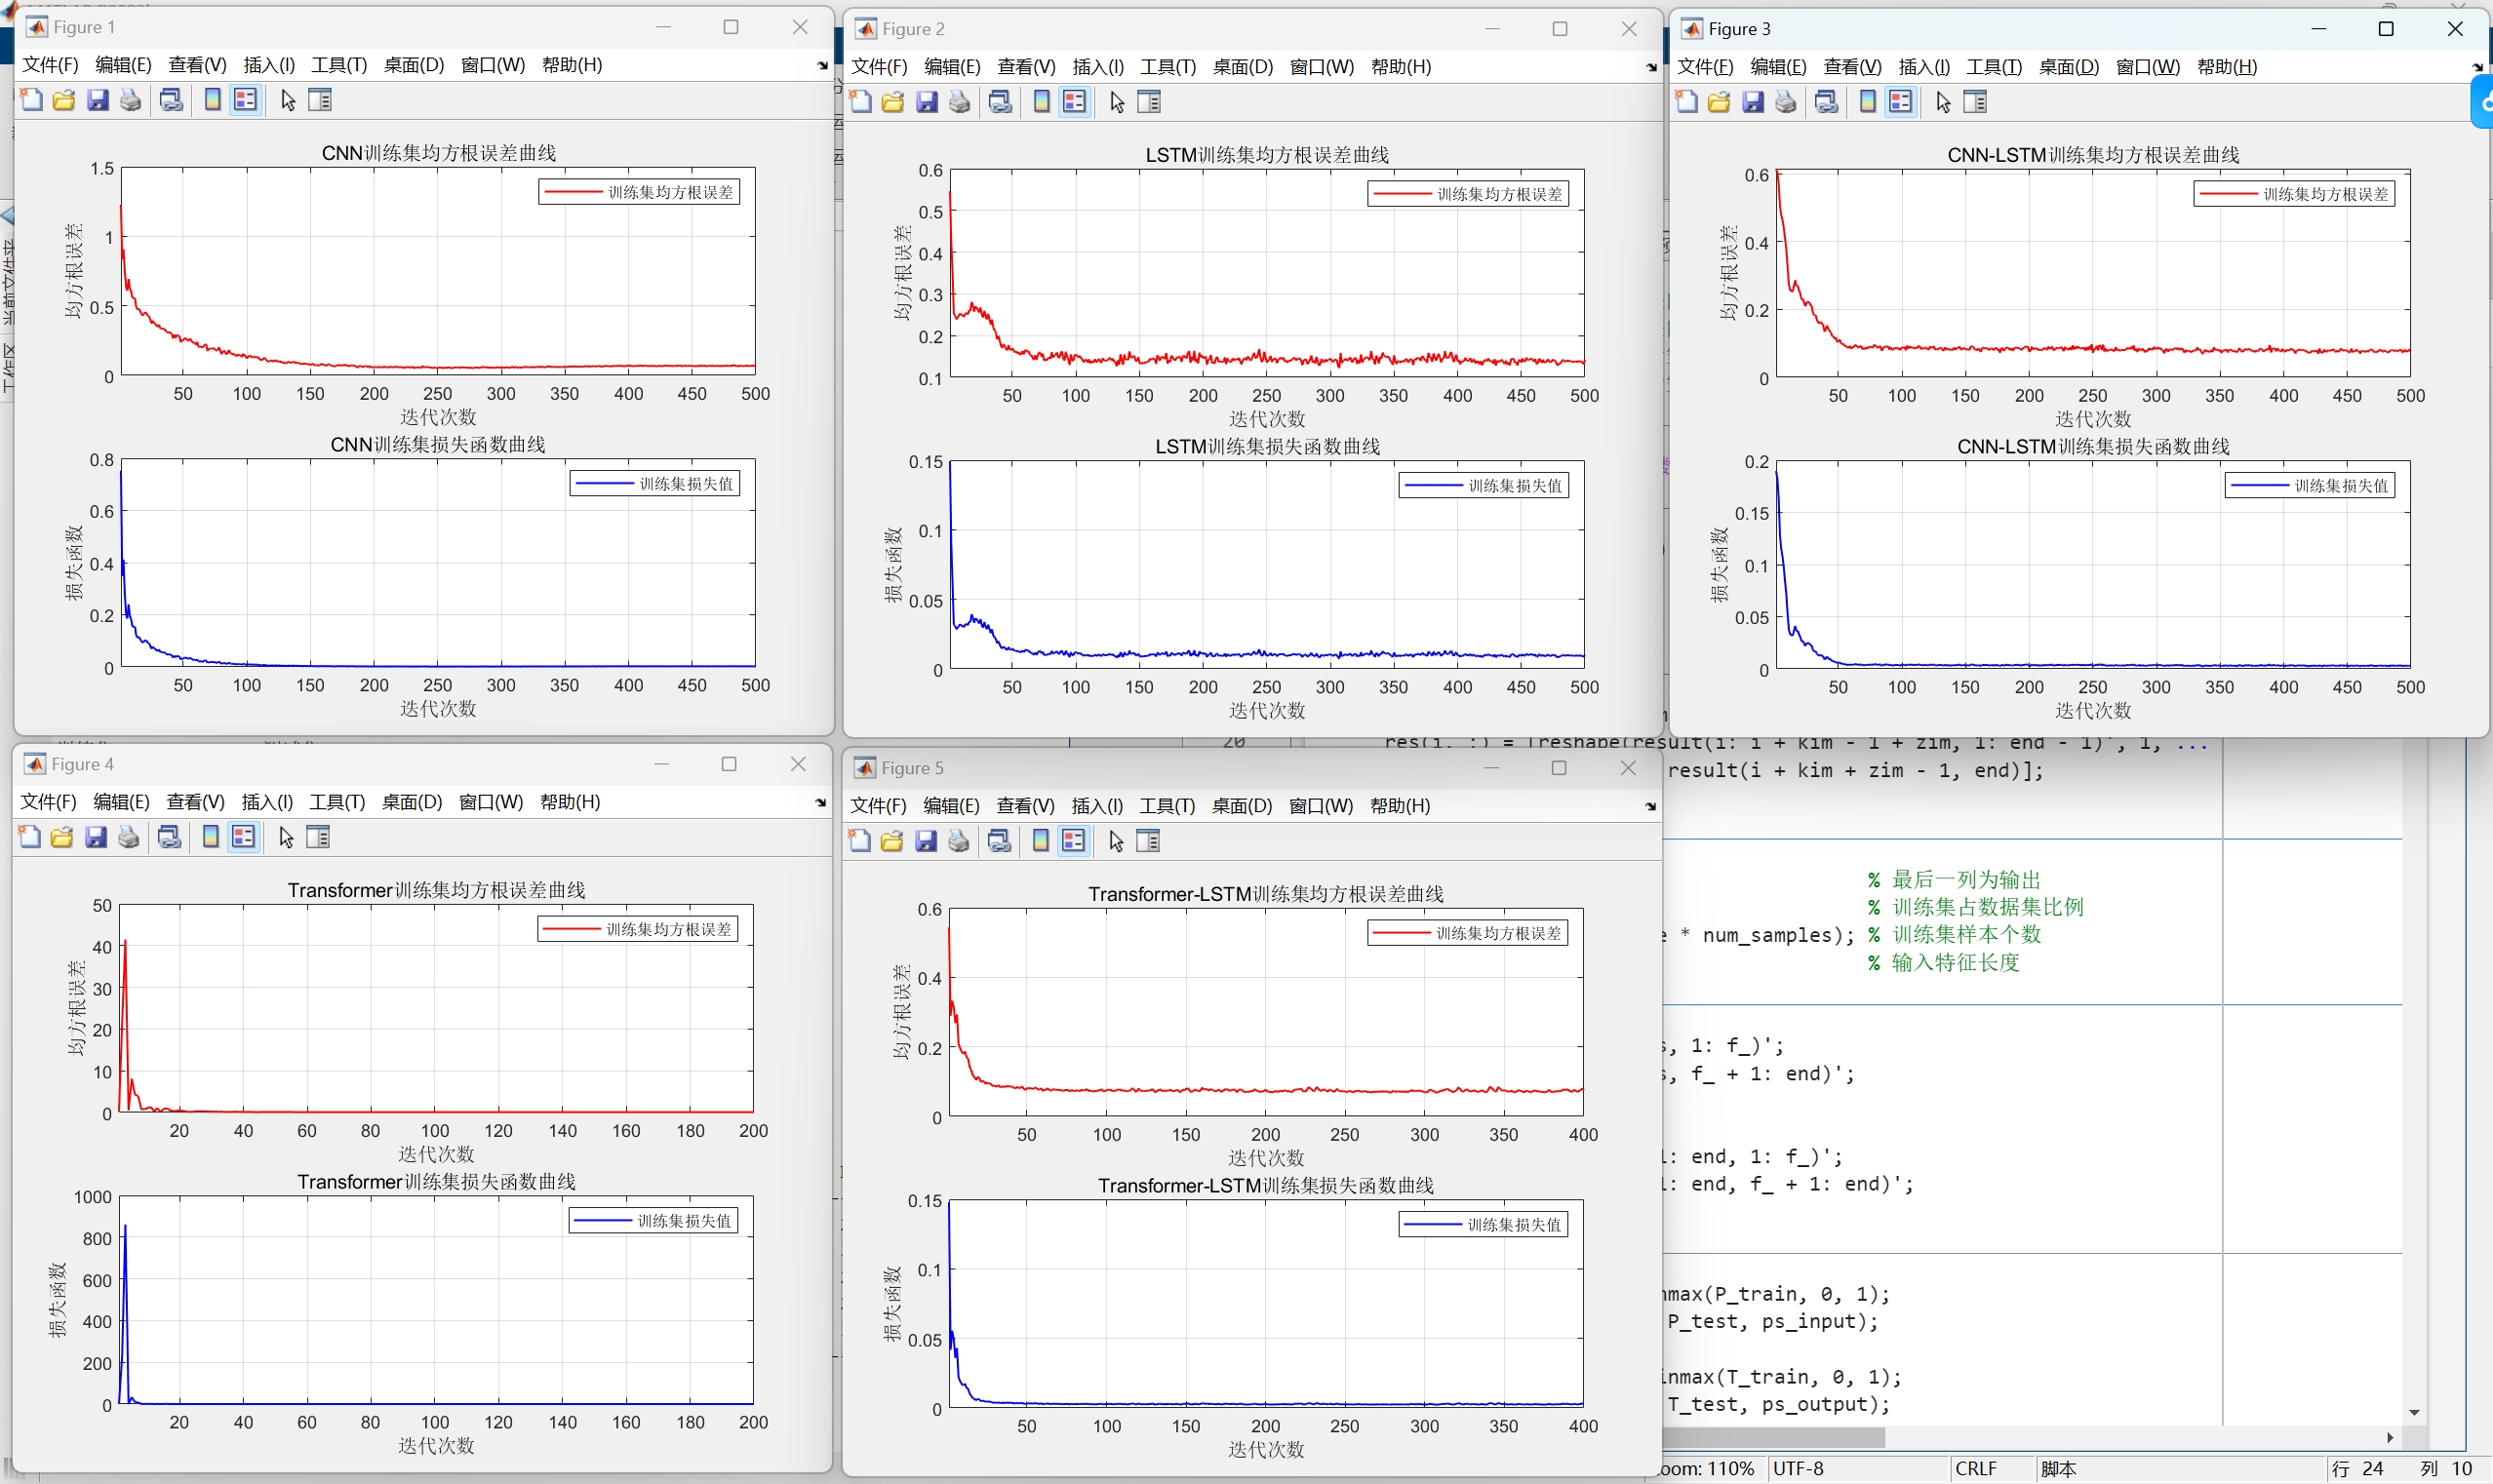Click 训练集损失值 legend in Transformer plot
Image resolution: width=2493 pixels, height=1484 pixels.
pyautogui.click(x=653, y=1221)
